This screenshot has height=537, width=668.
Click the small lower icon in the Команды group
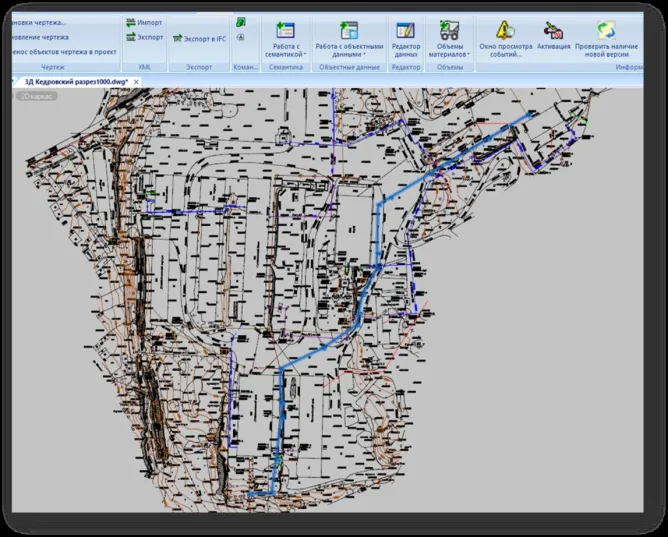(x=241, y=40)
